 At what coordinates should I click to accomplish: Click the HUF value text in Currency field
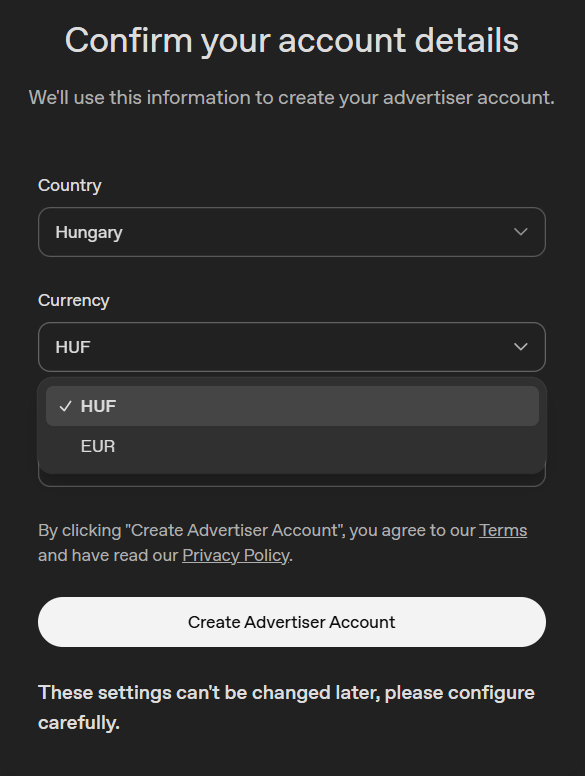pyautogui.click(x=73, y=347)
